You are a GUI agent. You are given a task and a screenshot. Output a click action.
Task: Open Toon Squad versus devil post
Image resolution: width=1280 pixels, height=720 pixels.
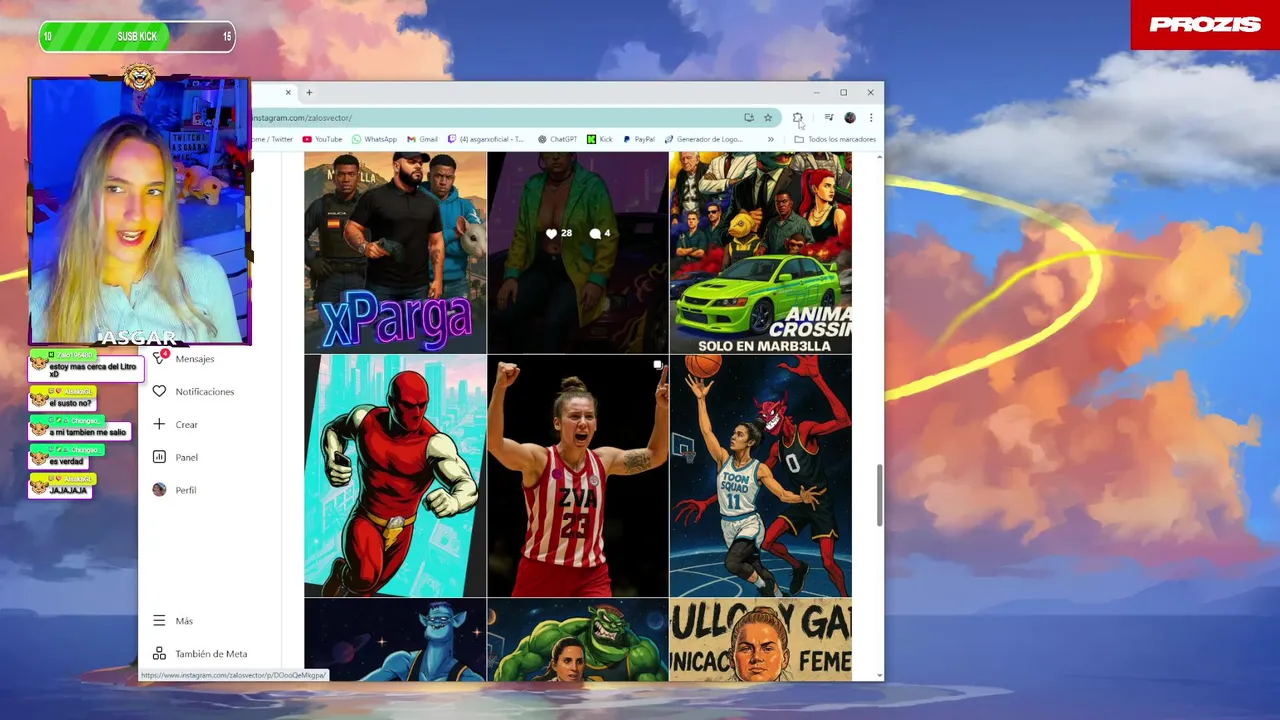pyautogui.click(x=761, y=476)
